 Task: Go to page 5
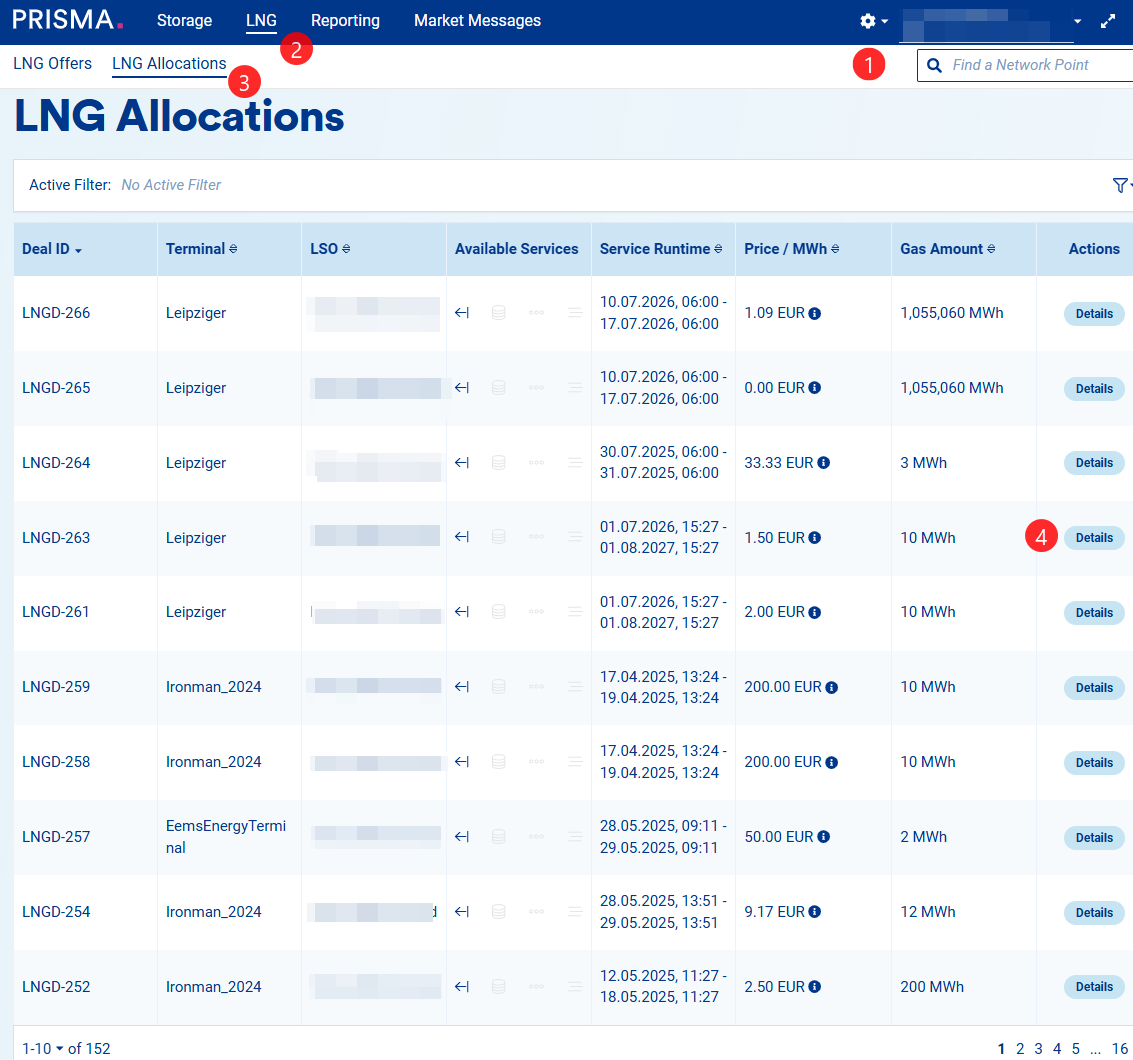[x=1076, y=1048]
